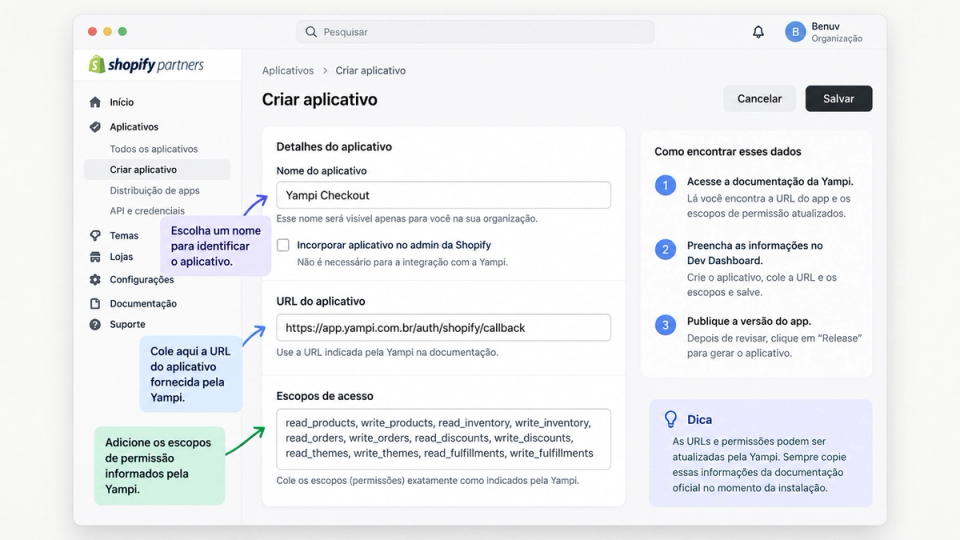Viewport: 960px width, 540px height.
Task: Click the Aplicativos sidebar icon
Action: (95, 127)
